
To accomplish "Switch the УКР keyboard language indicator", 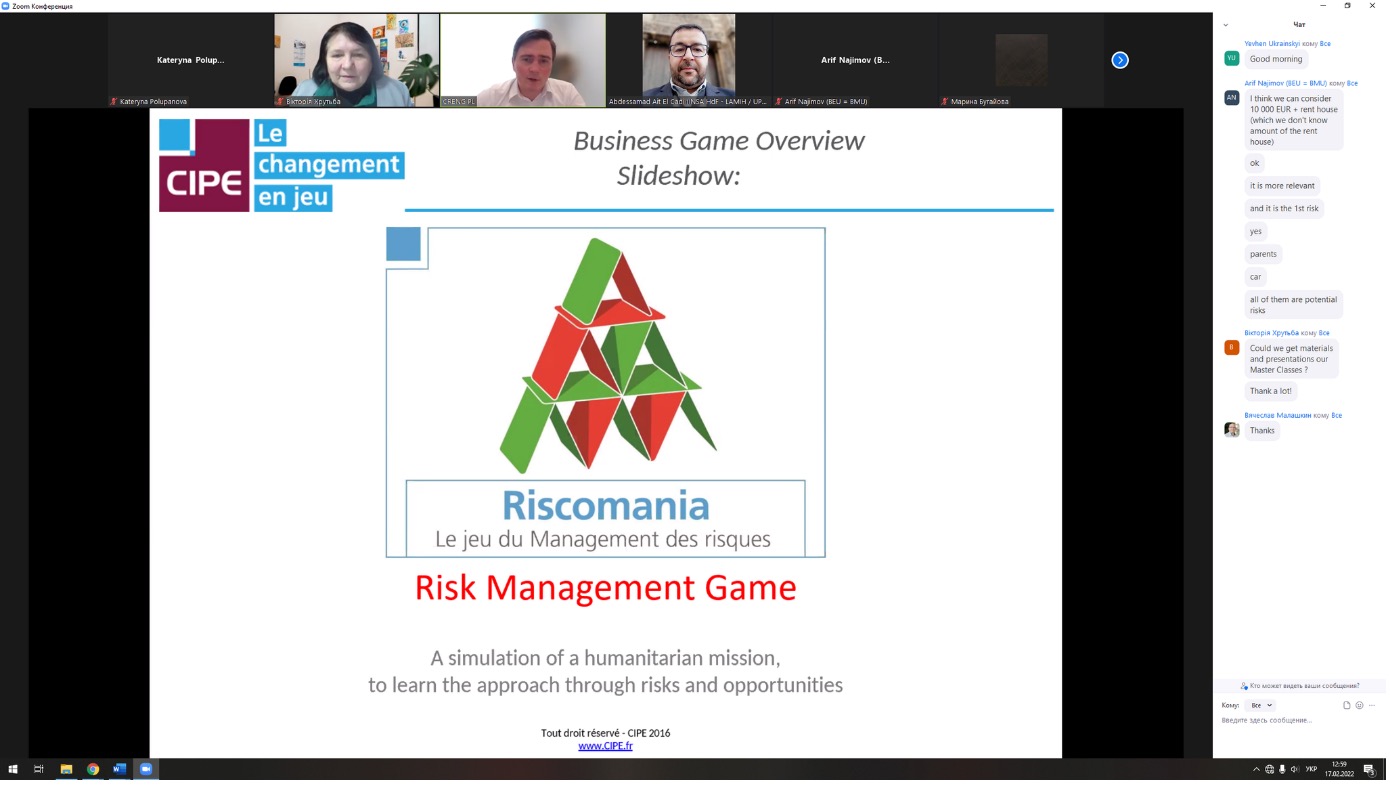I will click(1312, 769).
